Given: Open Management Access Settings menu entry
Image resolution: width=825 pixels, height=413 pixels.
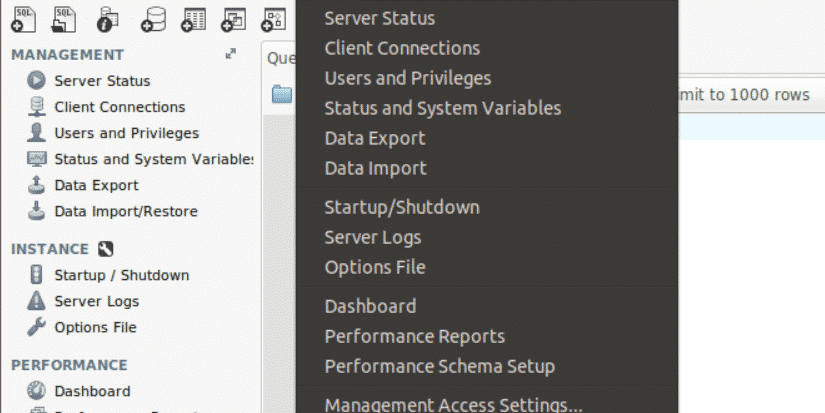Looking at the screenshot, I should coord(453,405).
